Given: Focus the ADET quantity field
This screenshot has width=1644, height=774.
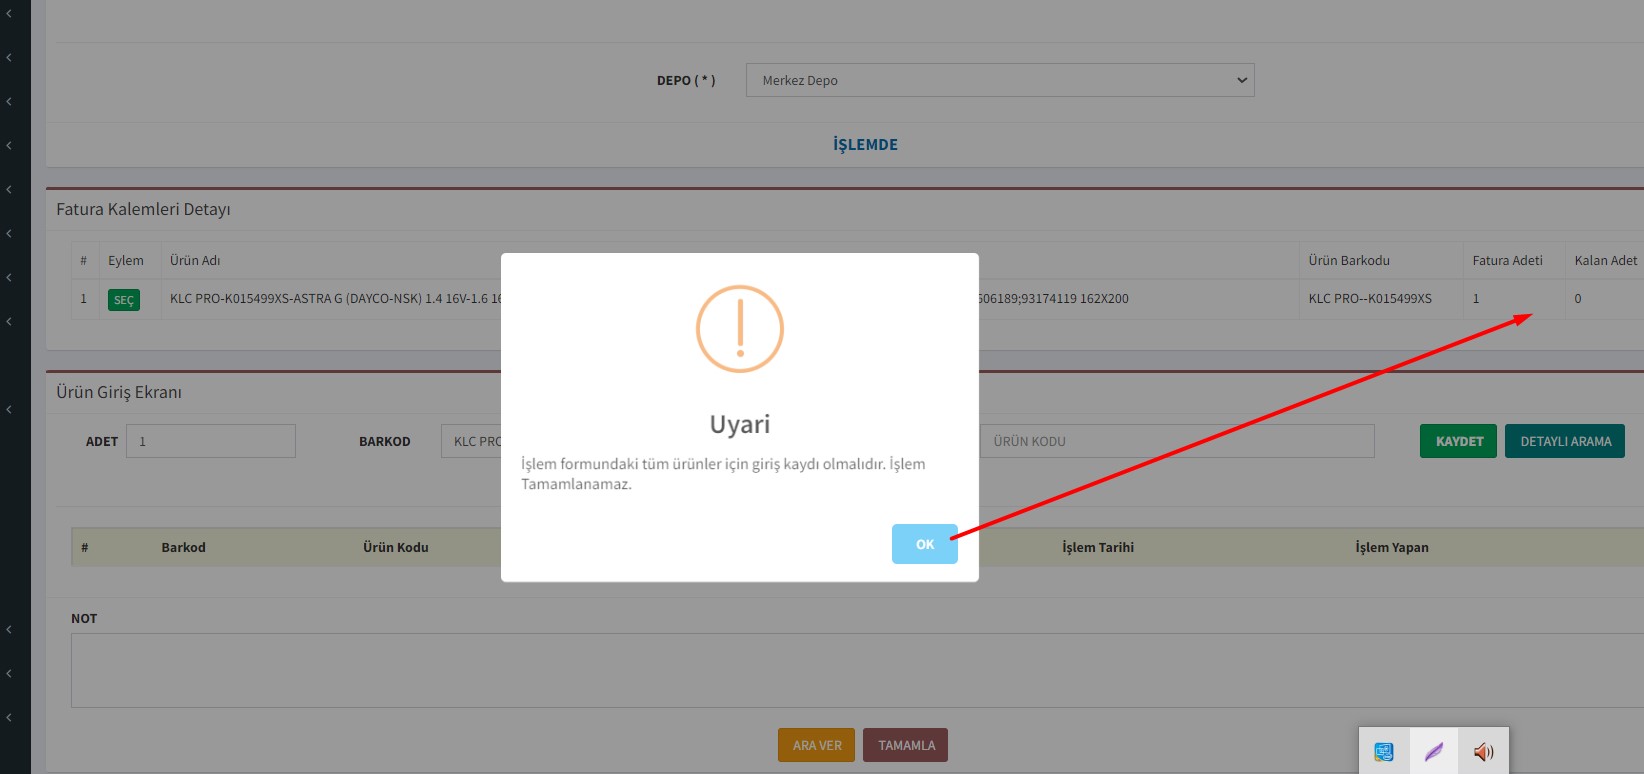Looking at the screenshot, I should [x=210, y=441].
